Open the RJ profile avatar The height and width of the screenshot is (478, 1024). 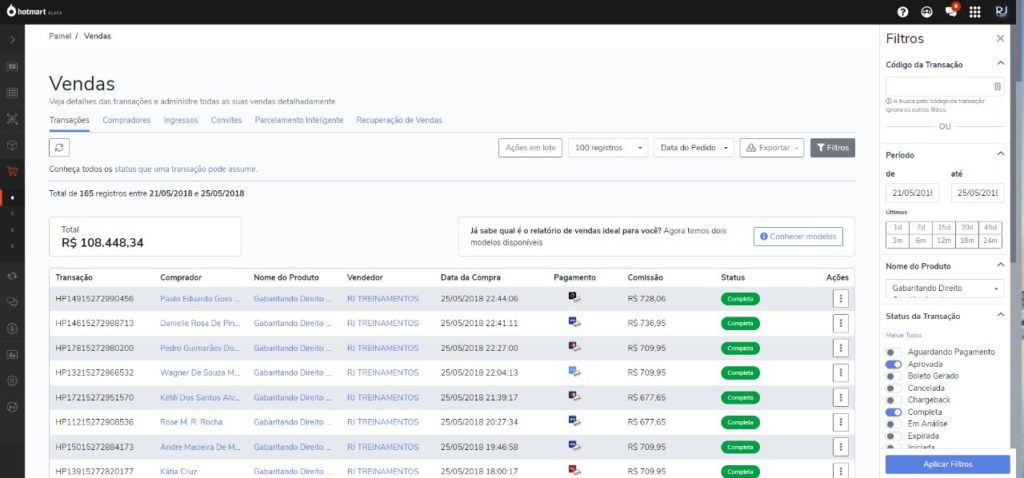click(1001, 12)
